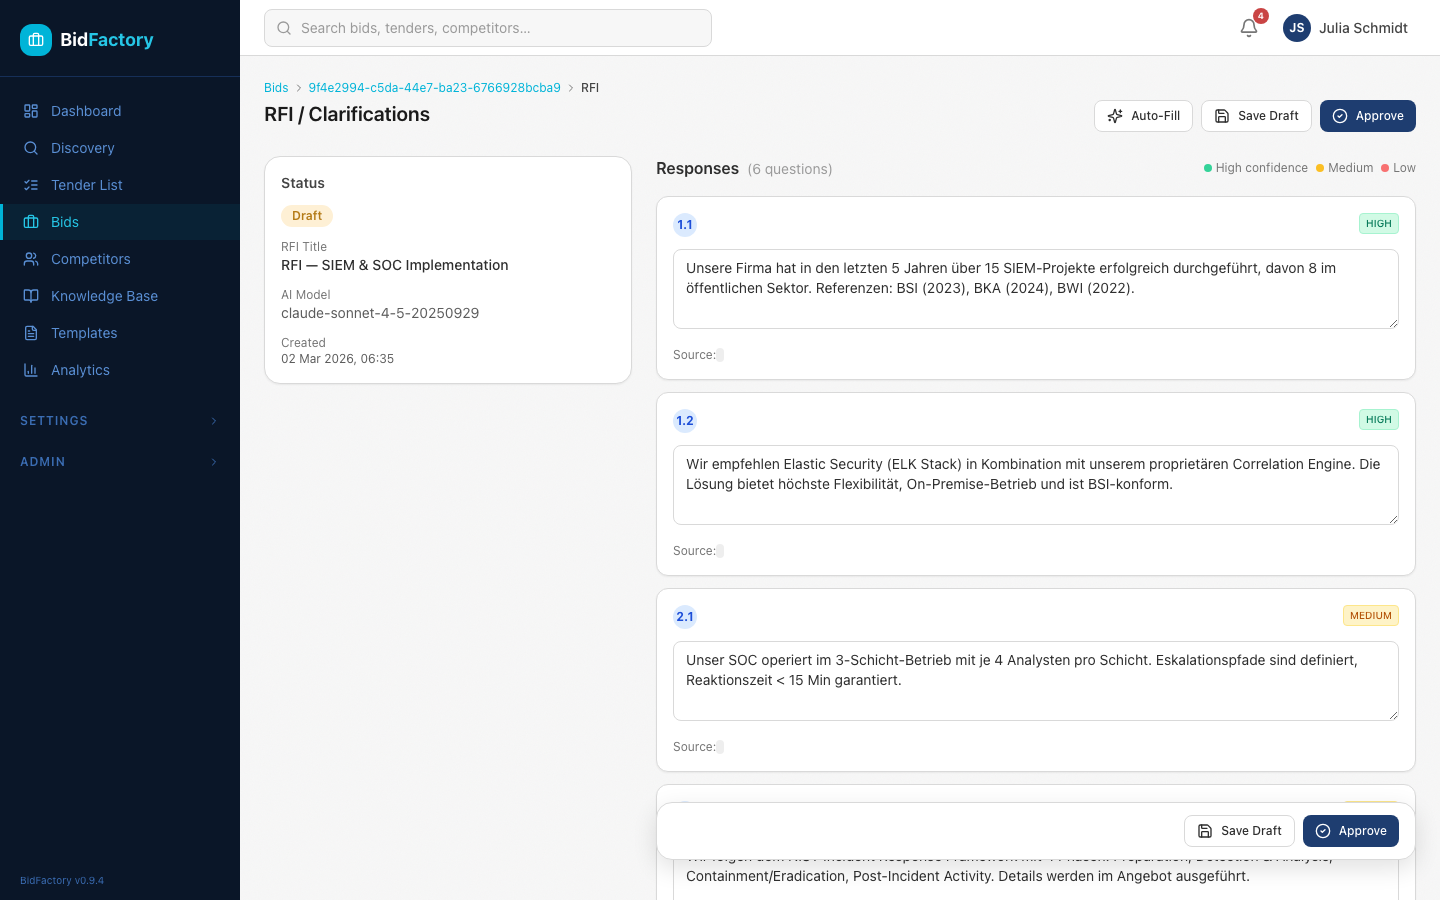This screenshot has height=900, width=1440.
Task: Open Knowledge Base page
Action: click(120, 296)
